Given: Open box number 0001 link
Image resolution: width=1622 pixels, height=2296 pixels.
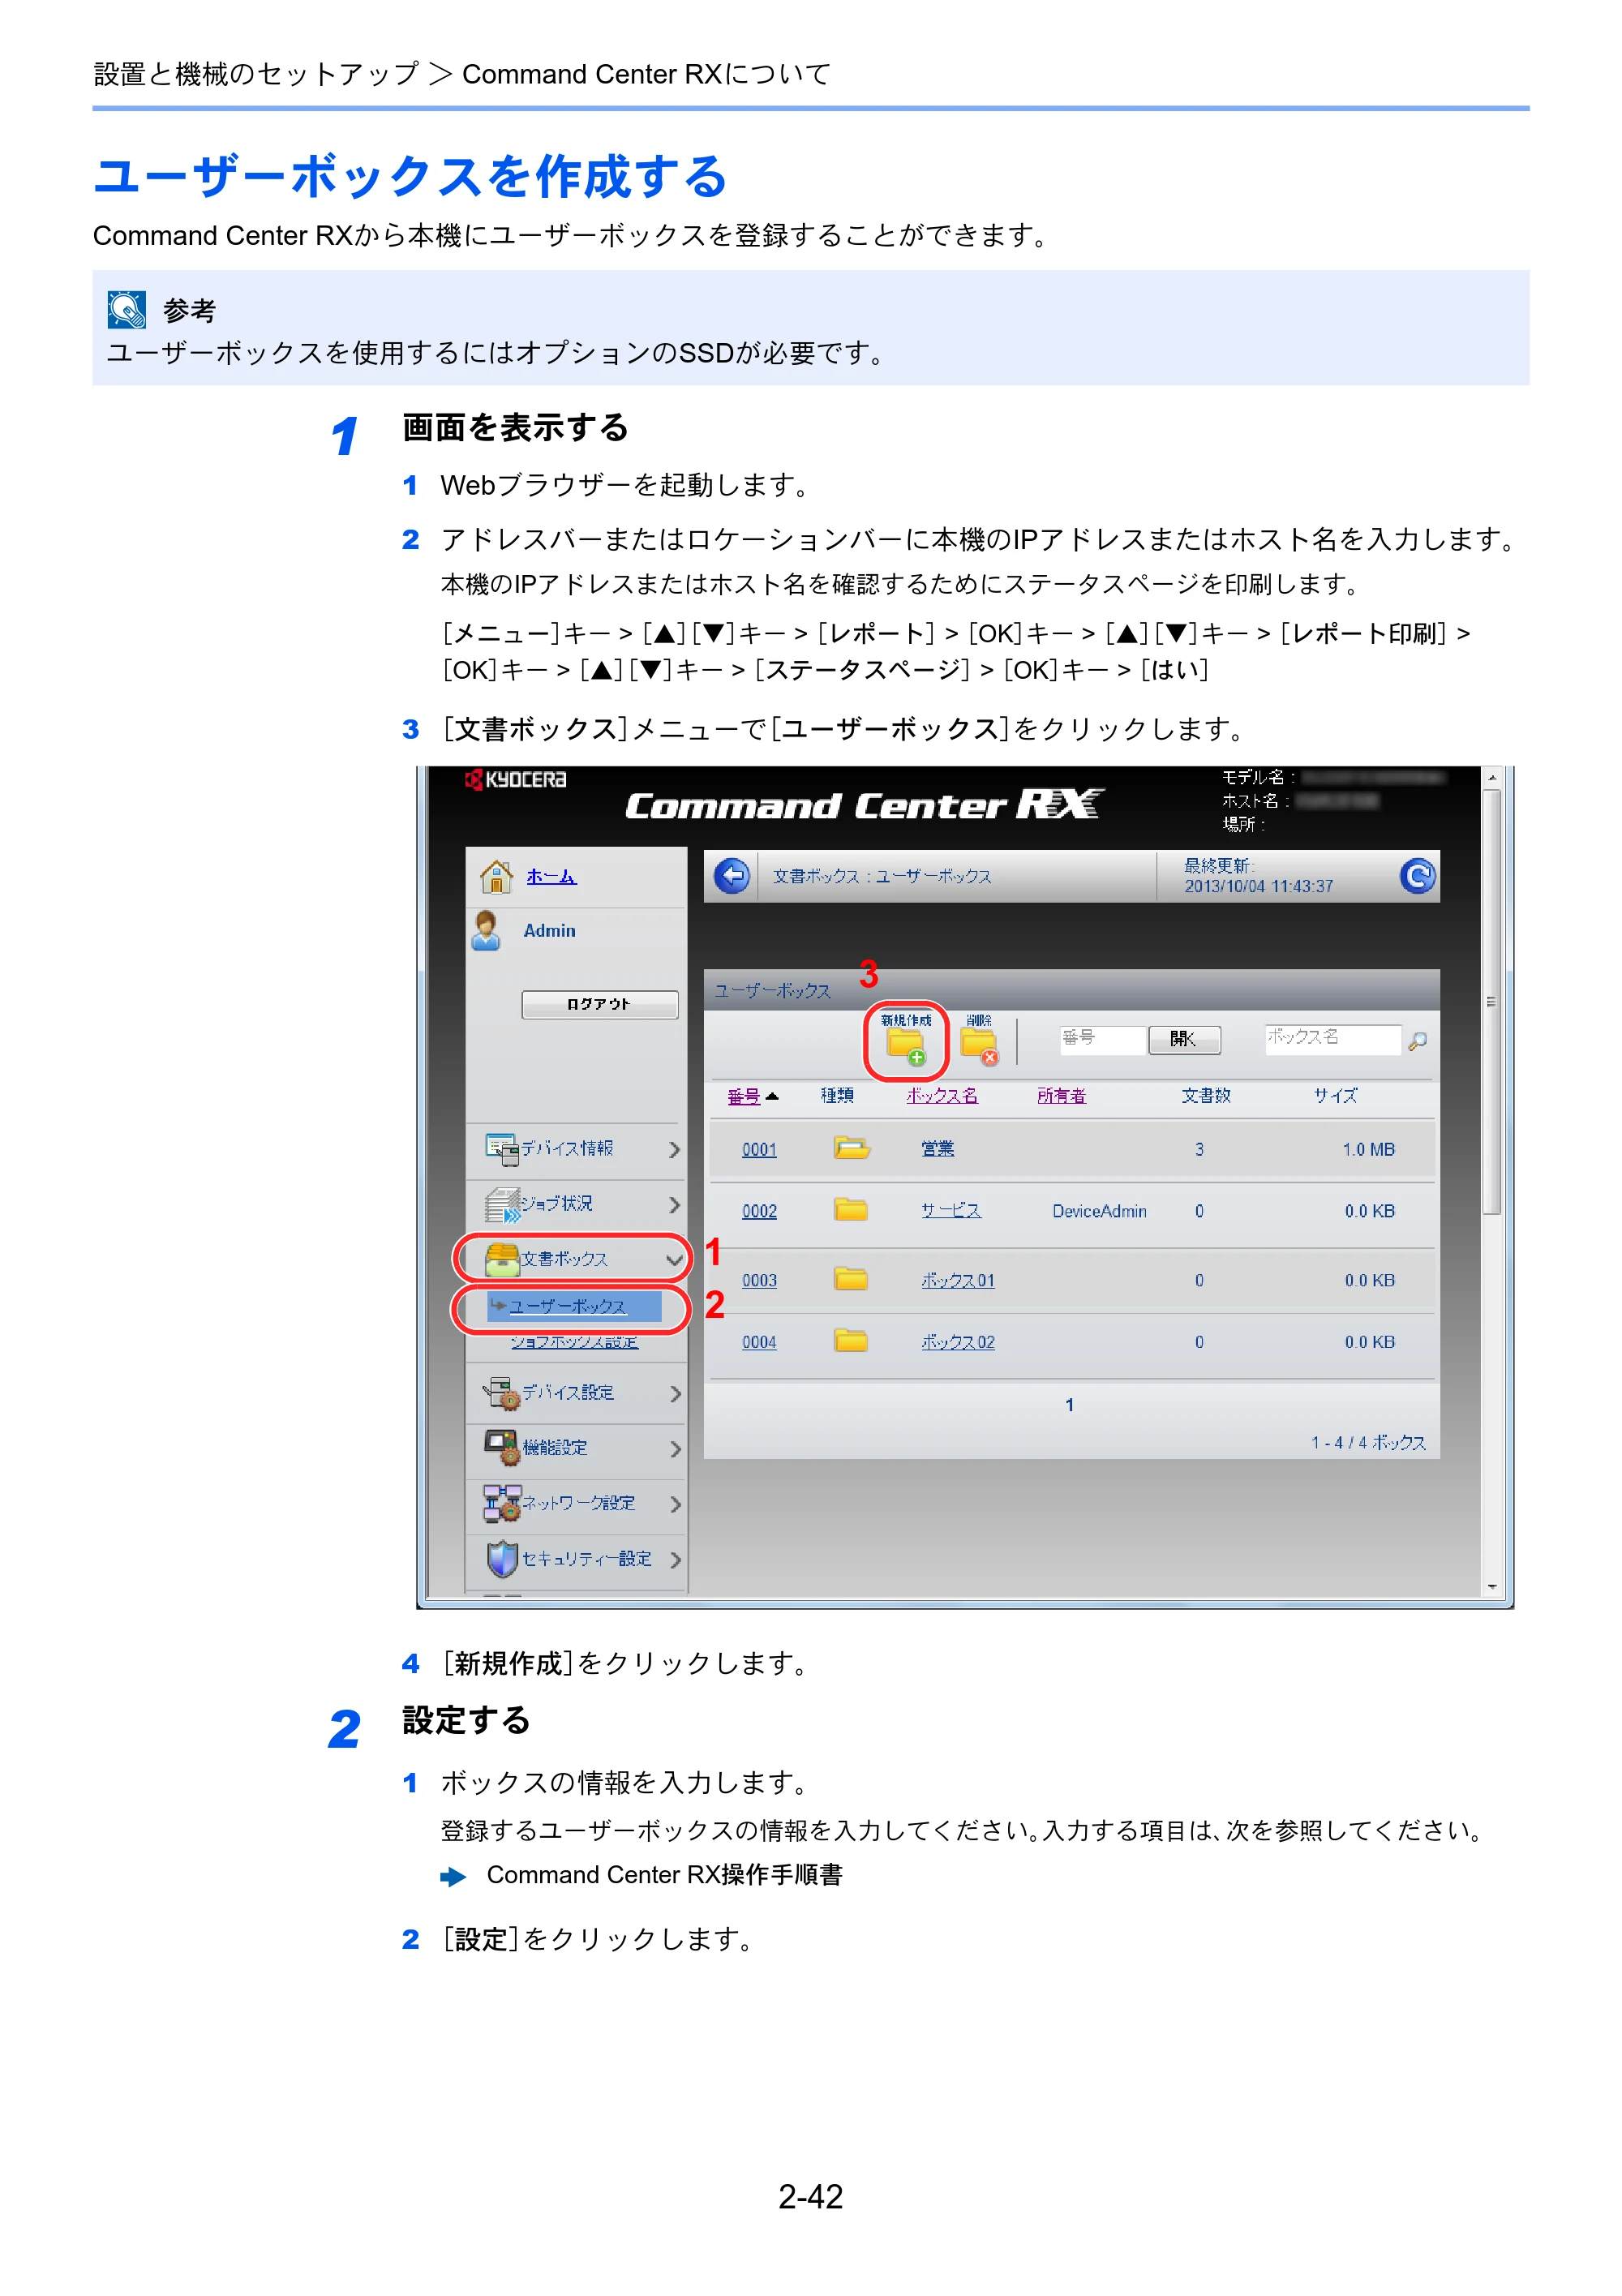Looking at the screenshot, I should [x=759, y=1150].
